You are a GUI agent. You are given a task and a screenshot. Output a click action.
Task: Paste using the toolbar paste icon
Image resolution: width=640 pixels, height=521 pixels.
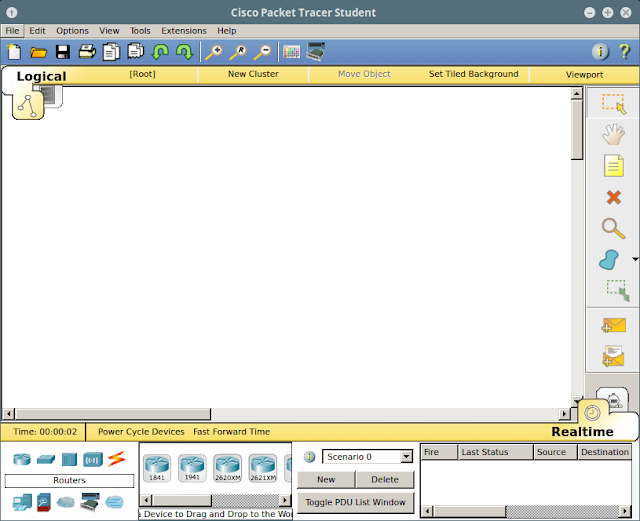click(136, 52)
